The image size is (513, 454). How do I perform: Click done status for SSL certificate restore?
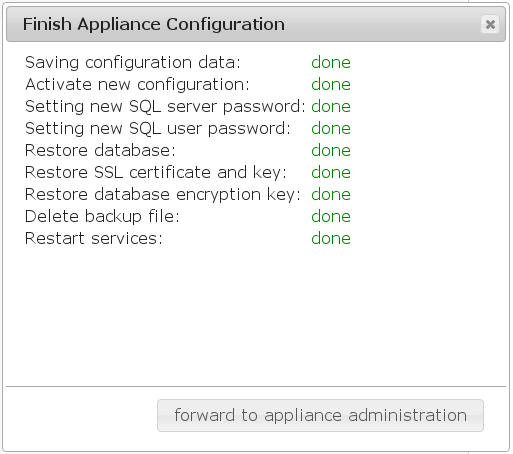click(331, 172)
